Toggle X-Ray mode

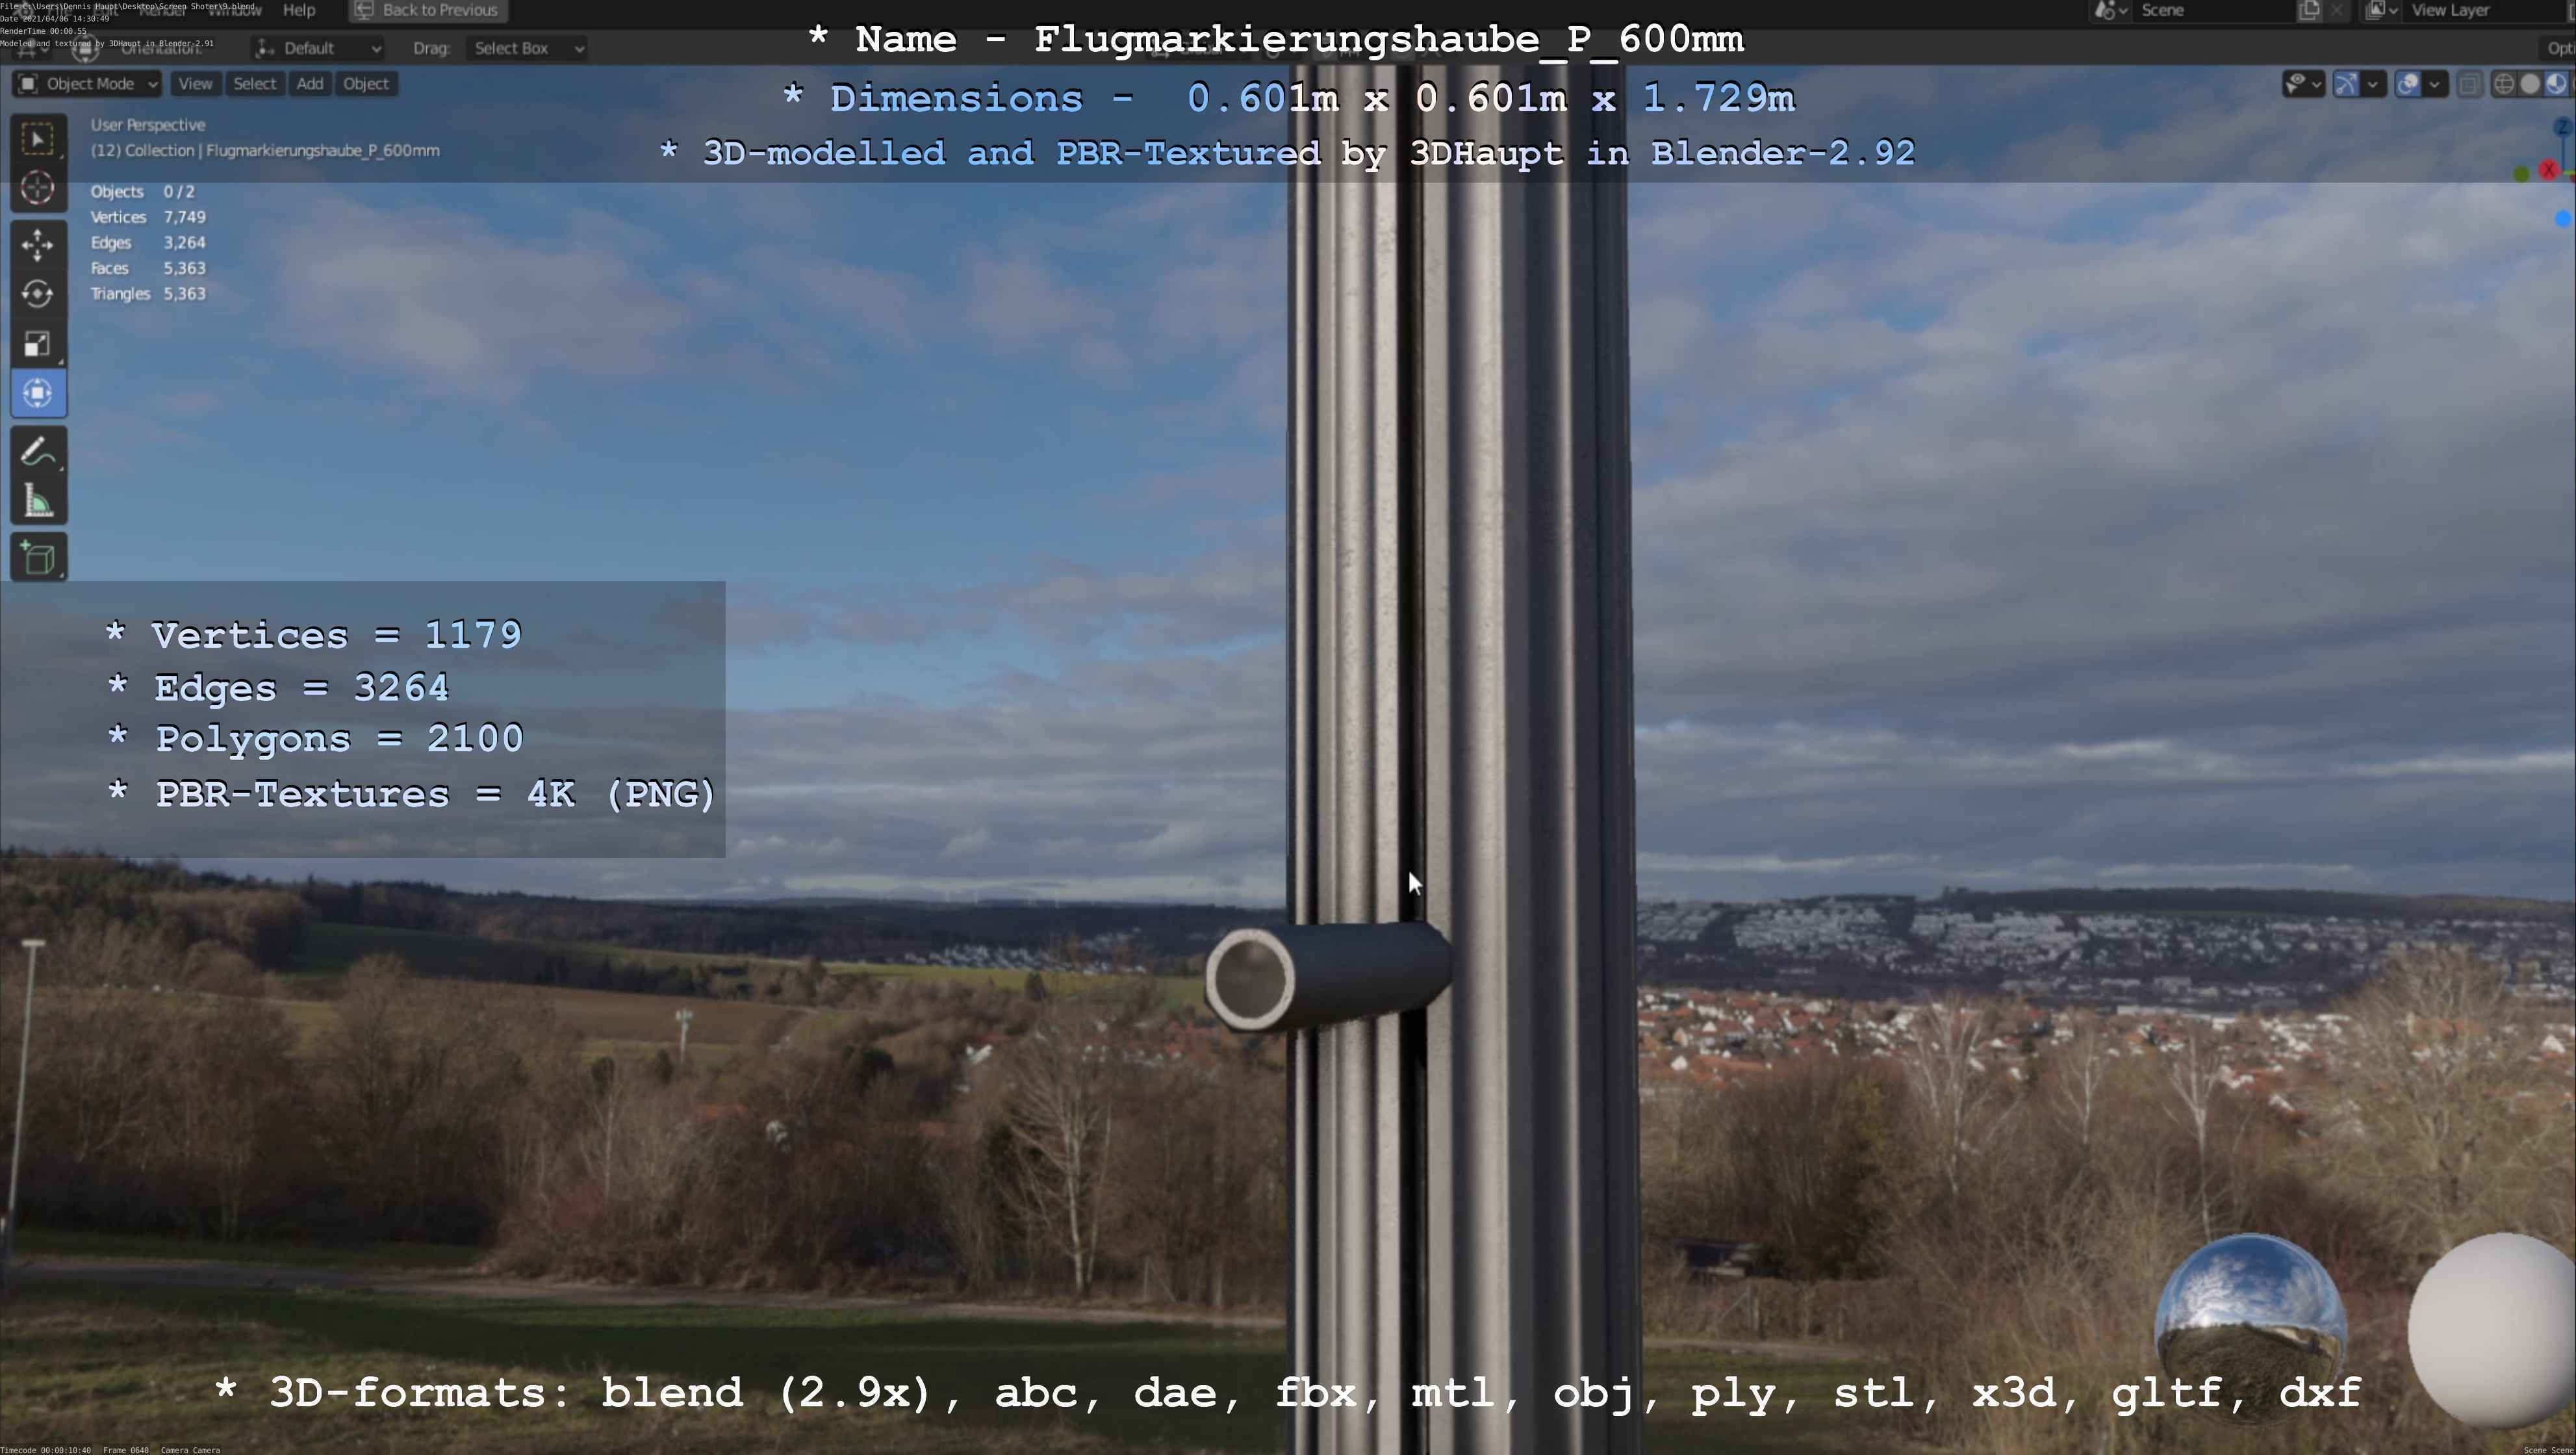pyautogui.click(x=2469, y=84)
